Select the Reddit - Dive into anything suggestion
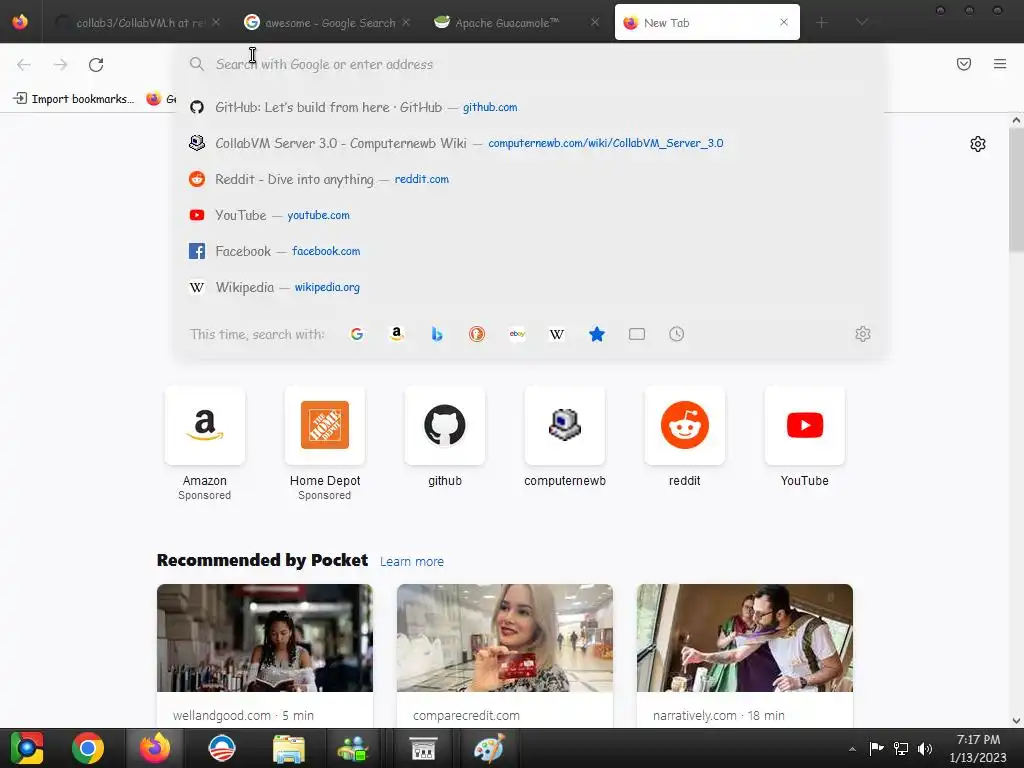The width and height of the screenshot is (1024, 768). pyautogui.click(x=529, y=179)
